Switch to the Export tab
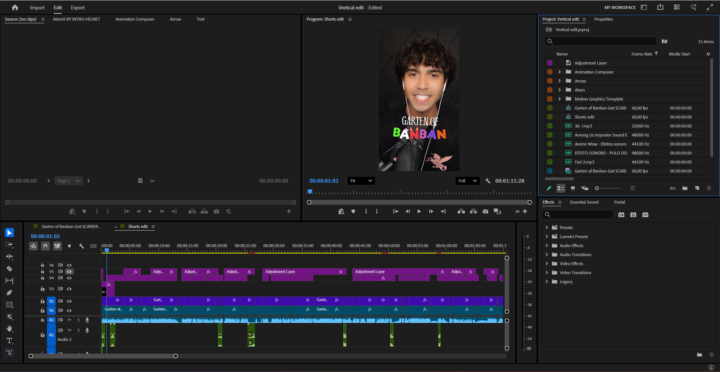The image size is (720, 372). pos(78,8)
